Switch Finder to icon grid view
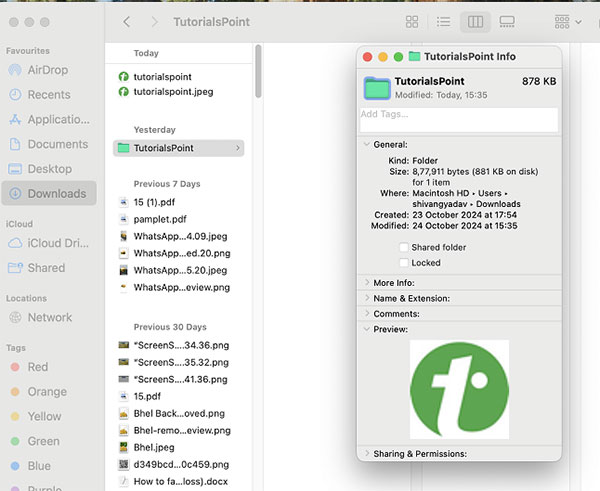Image resolution: width=600 pixels, height=491 pixels. pos(412,21)
